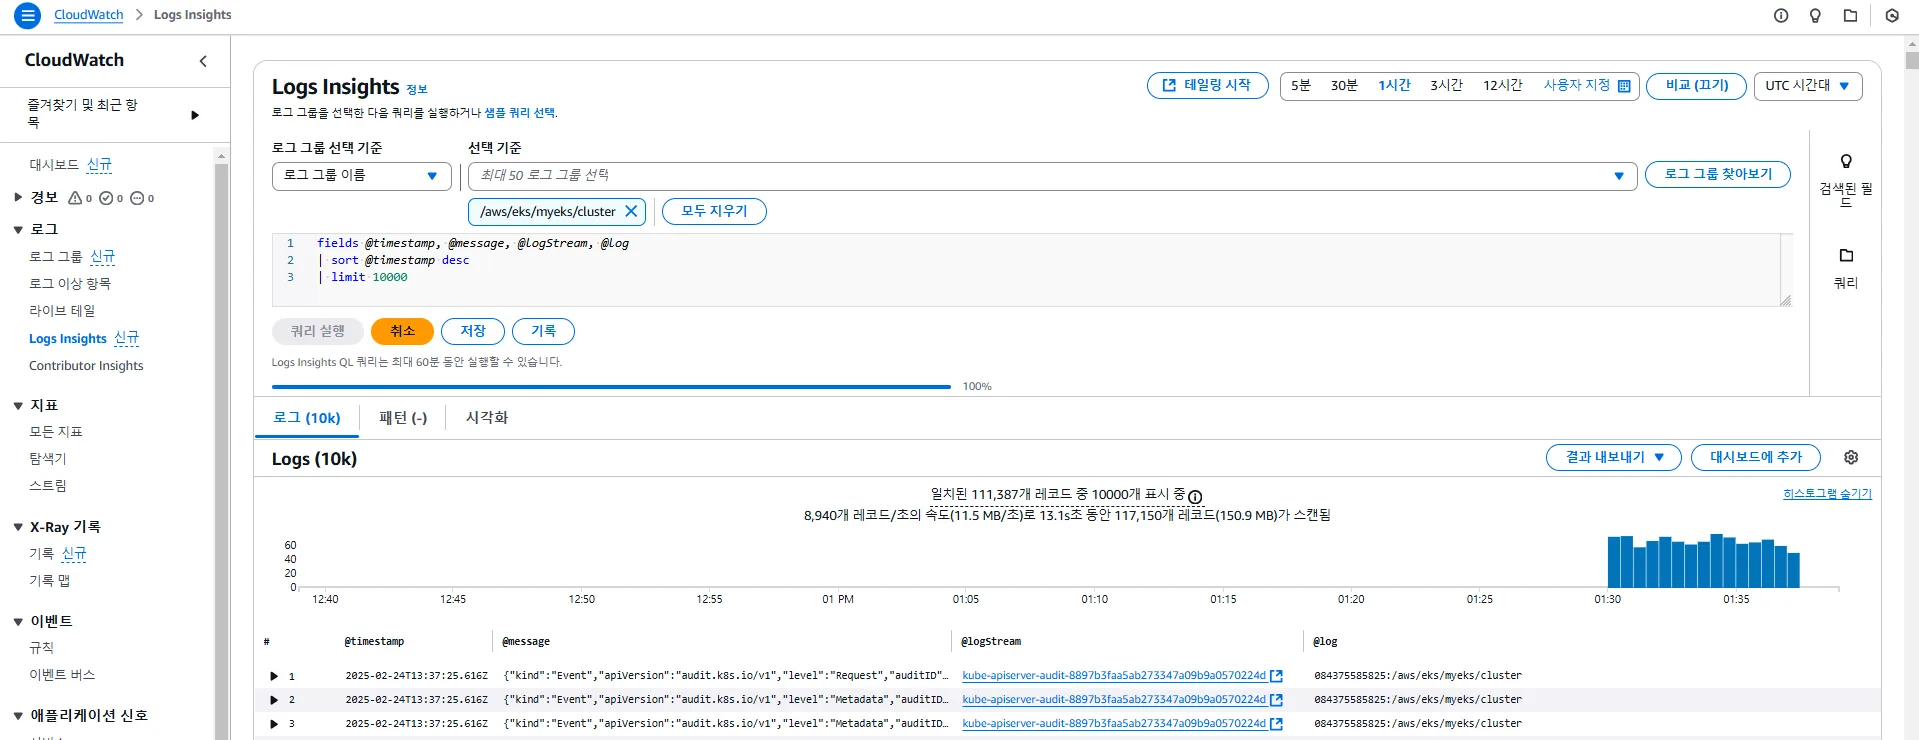Expand the 경보 alarms tree section
The image size is (1919, 740).
[18, 197]
